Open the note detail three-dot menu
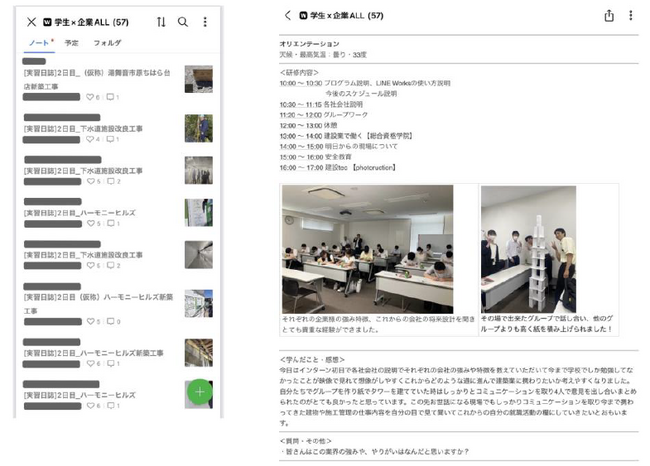The width and height of the screenshot is (650, 466). click(x=631, y=16)
